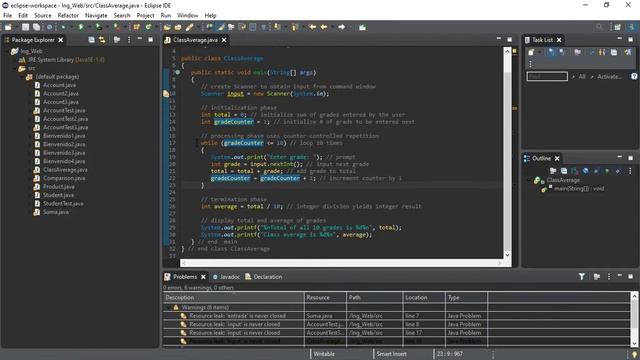This screenshot has height=360, width=640.
Task: Open the Project menu
Action: tap(145, 16)
